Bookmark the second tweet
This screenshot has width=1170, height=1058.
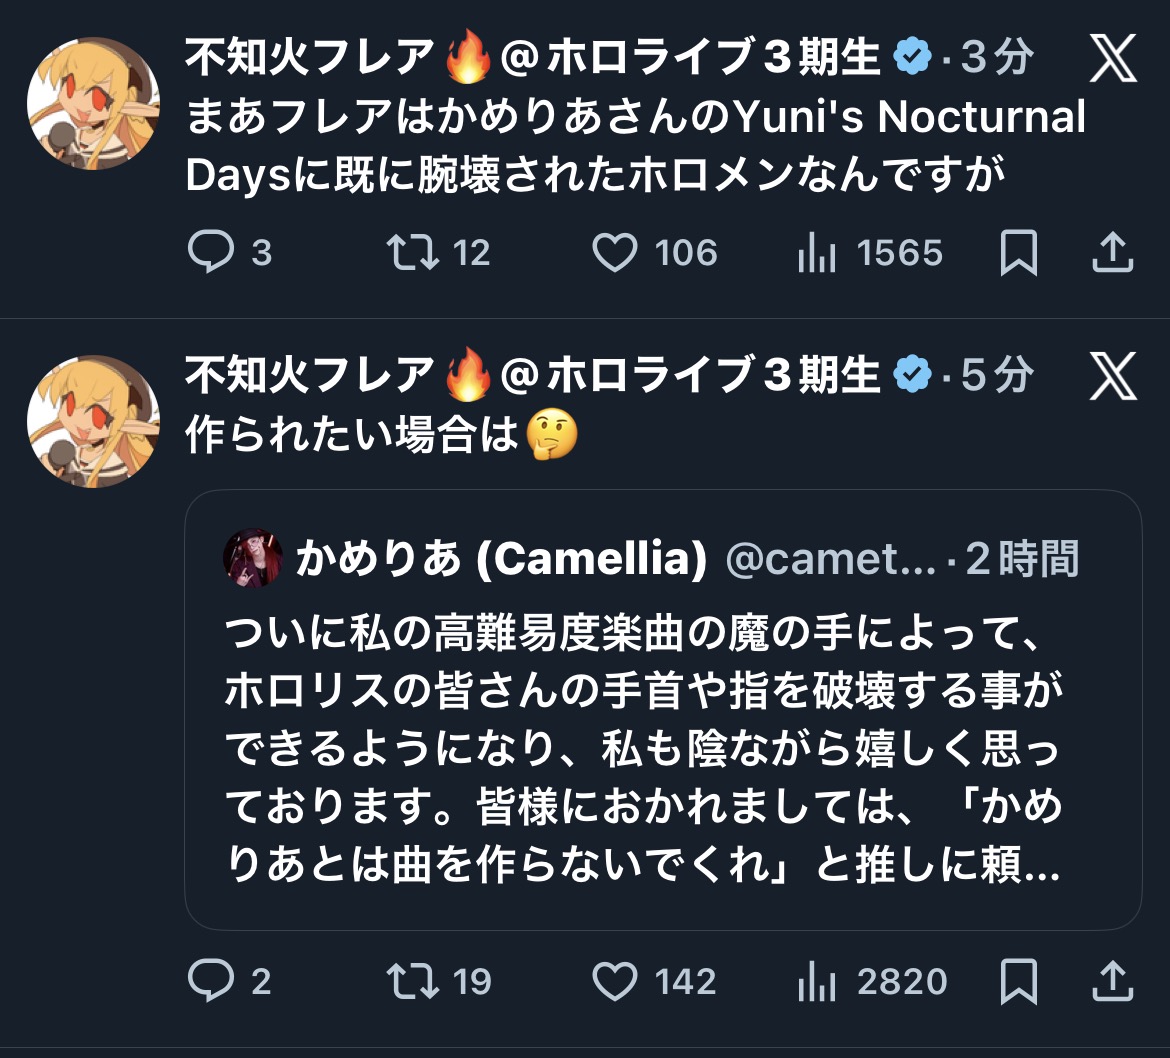1019,981
